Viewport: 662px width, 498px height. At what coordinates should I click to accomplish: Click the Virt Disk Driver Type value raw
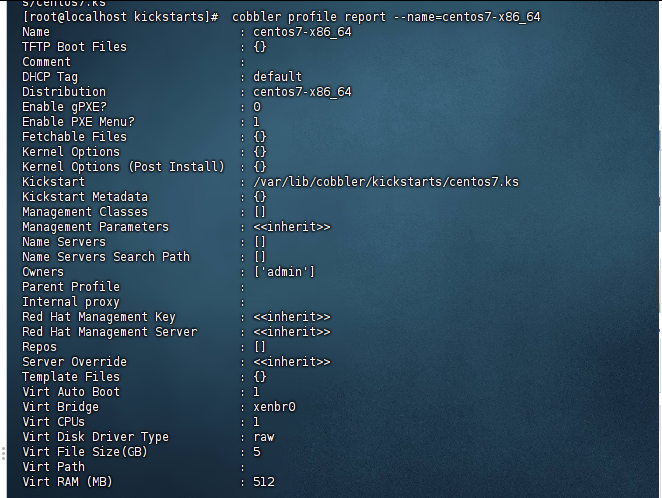point(263,437)
